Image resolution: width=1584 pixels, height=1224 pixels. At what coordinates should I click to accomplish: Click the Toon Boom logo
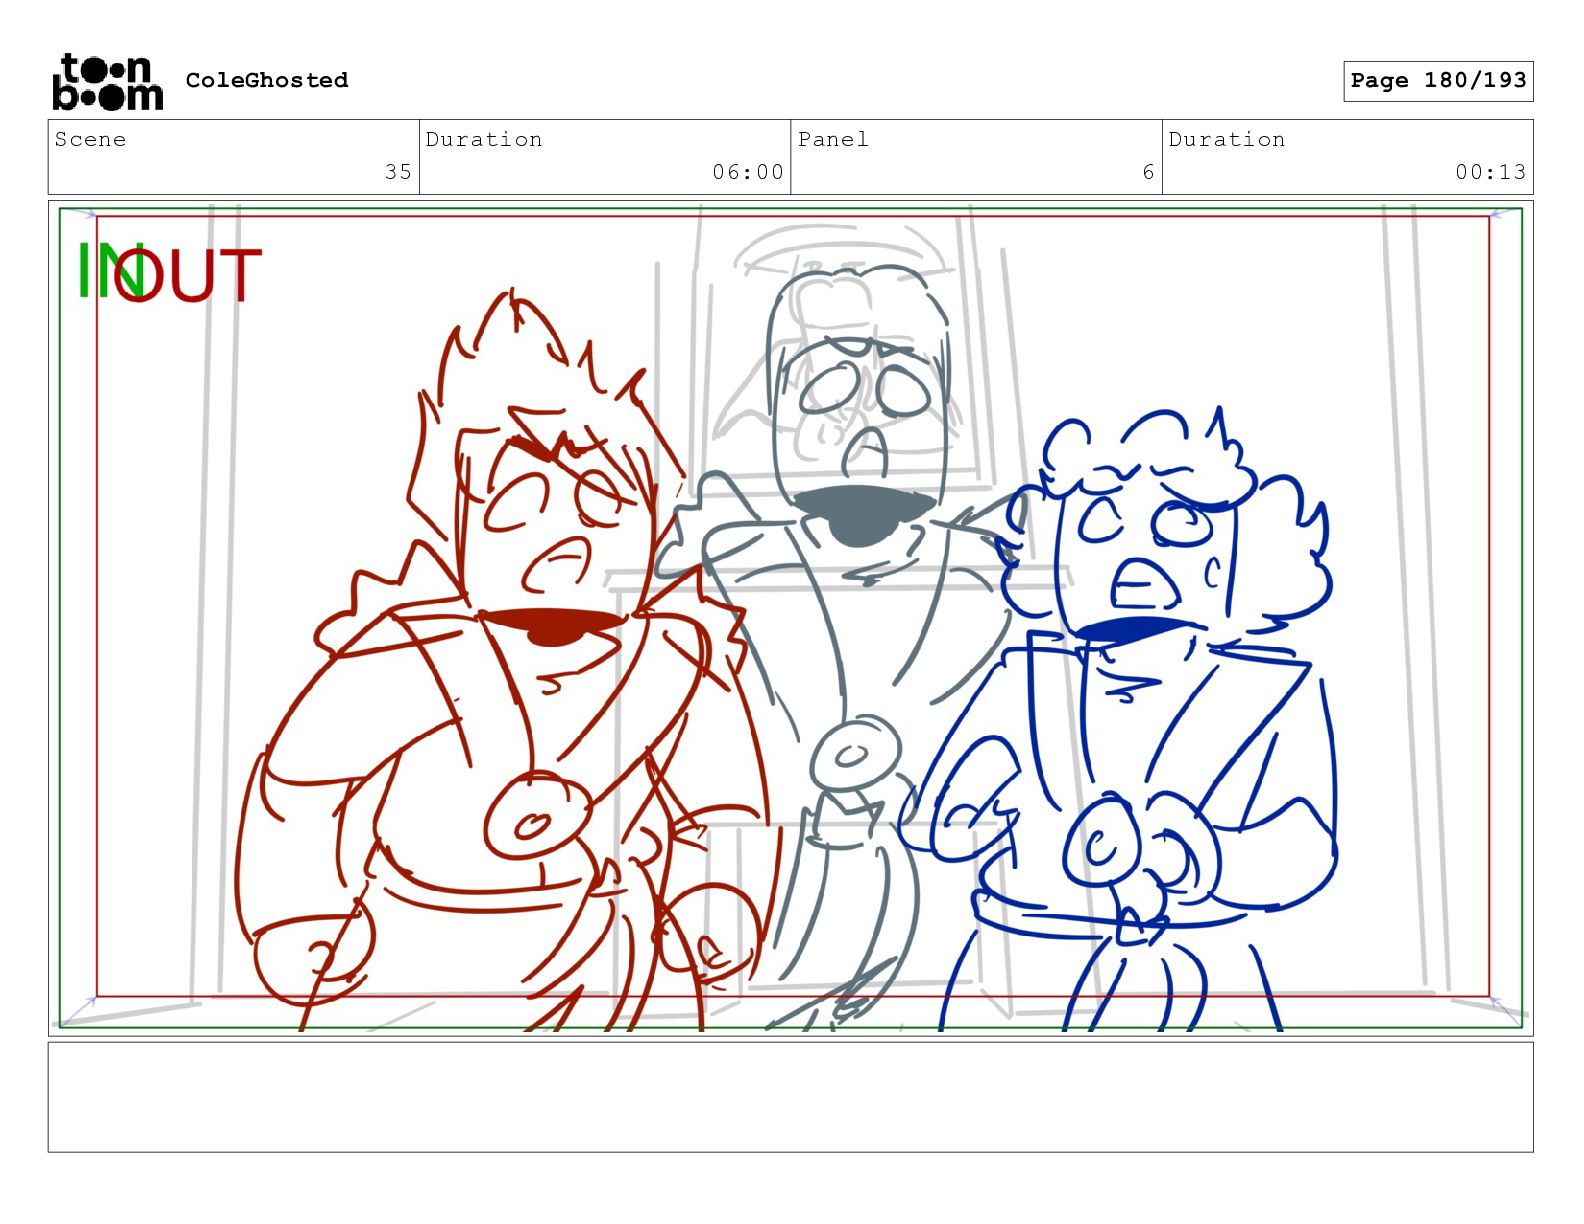107,81
